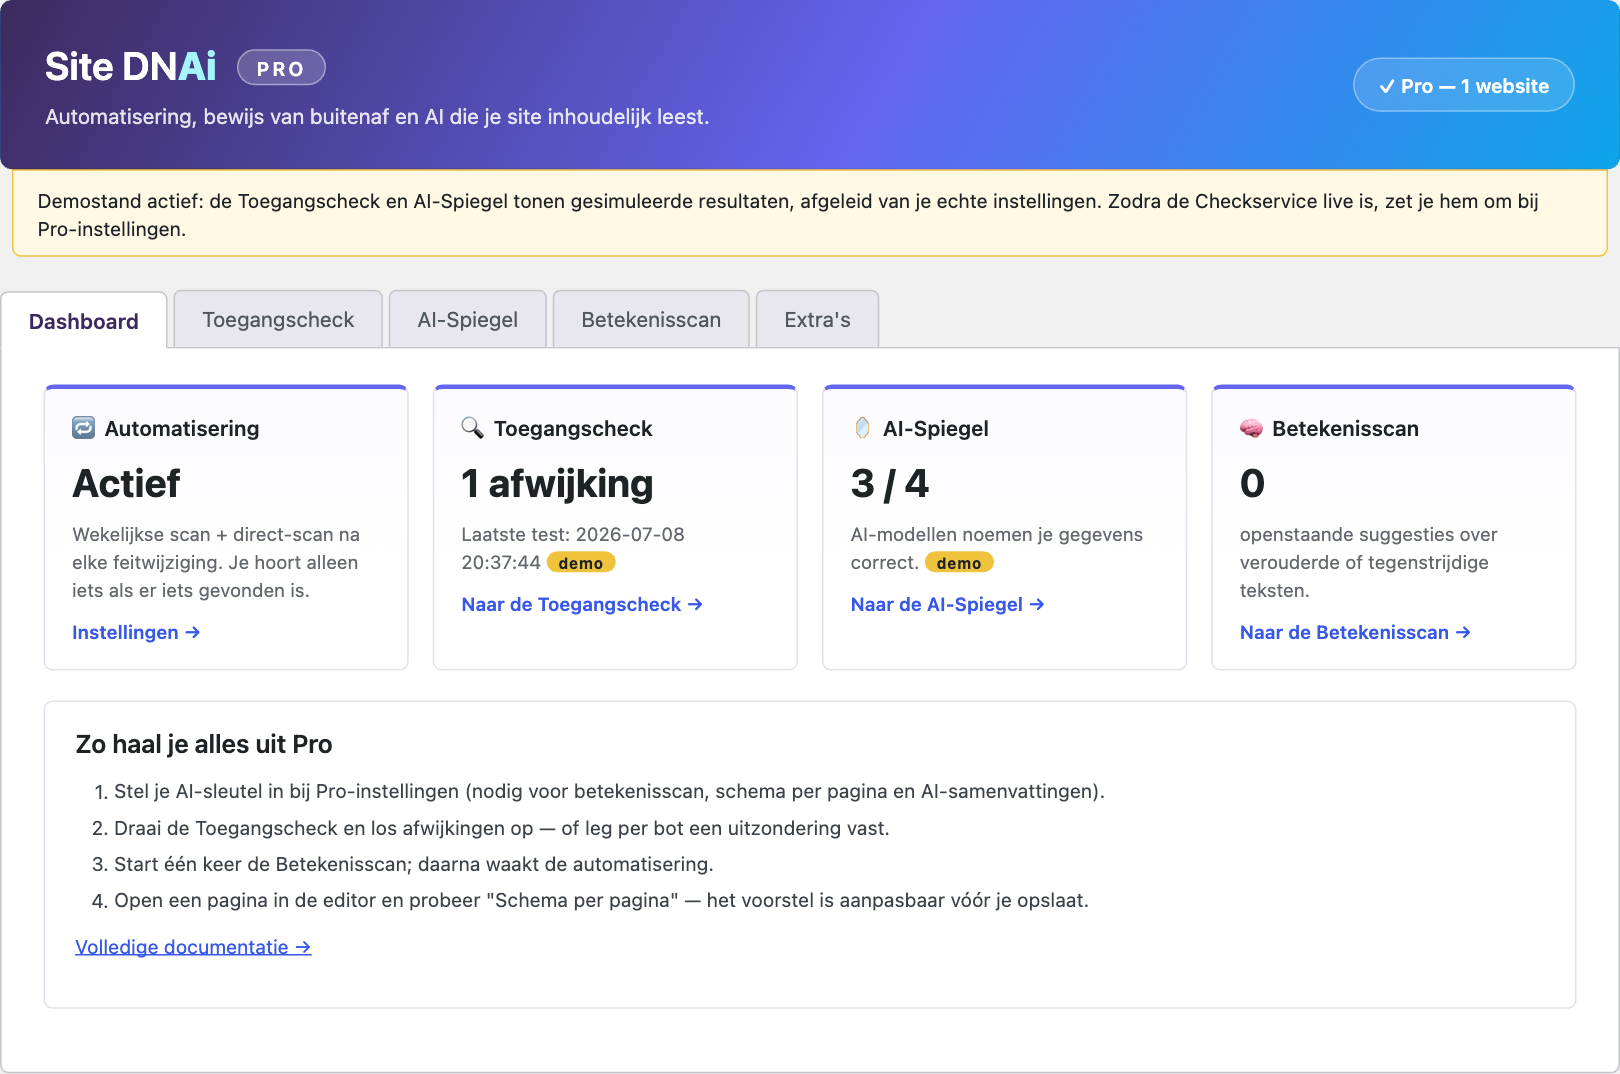
Task: Open the Dashboard tab
Action: click(84, 321)
